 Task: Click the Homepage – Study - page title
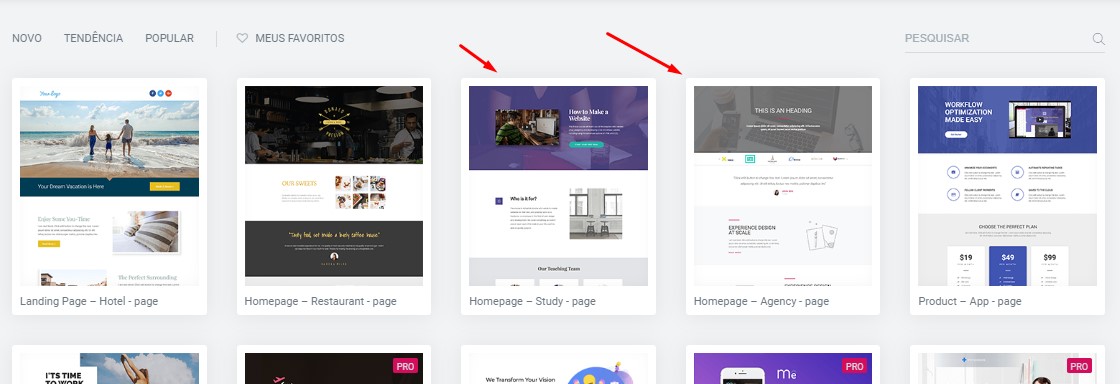[532, 301]
